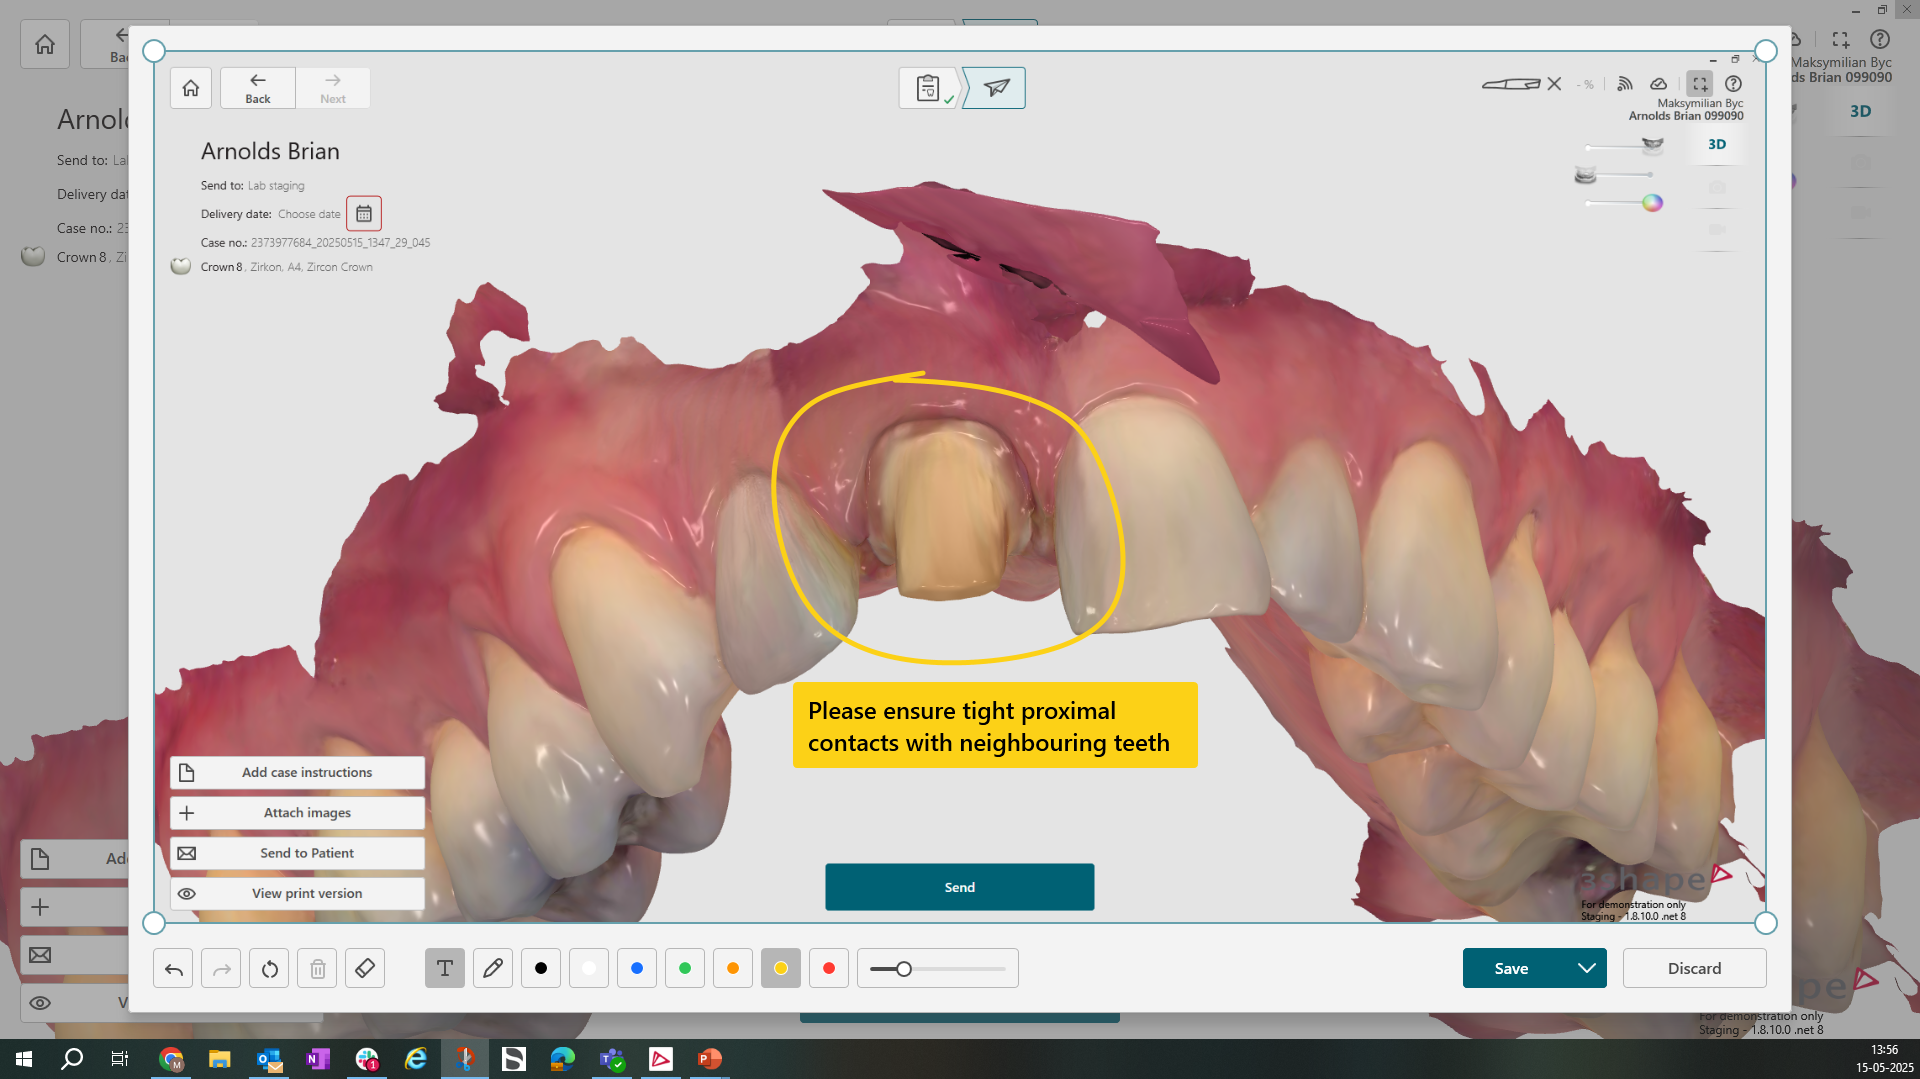The height and width of the screenshot is (1079, 1920).
Task: Open the Windows Start menu
Action: tap(24, 1059)
